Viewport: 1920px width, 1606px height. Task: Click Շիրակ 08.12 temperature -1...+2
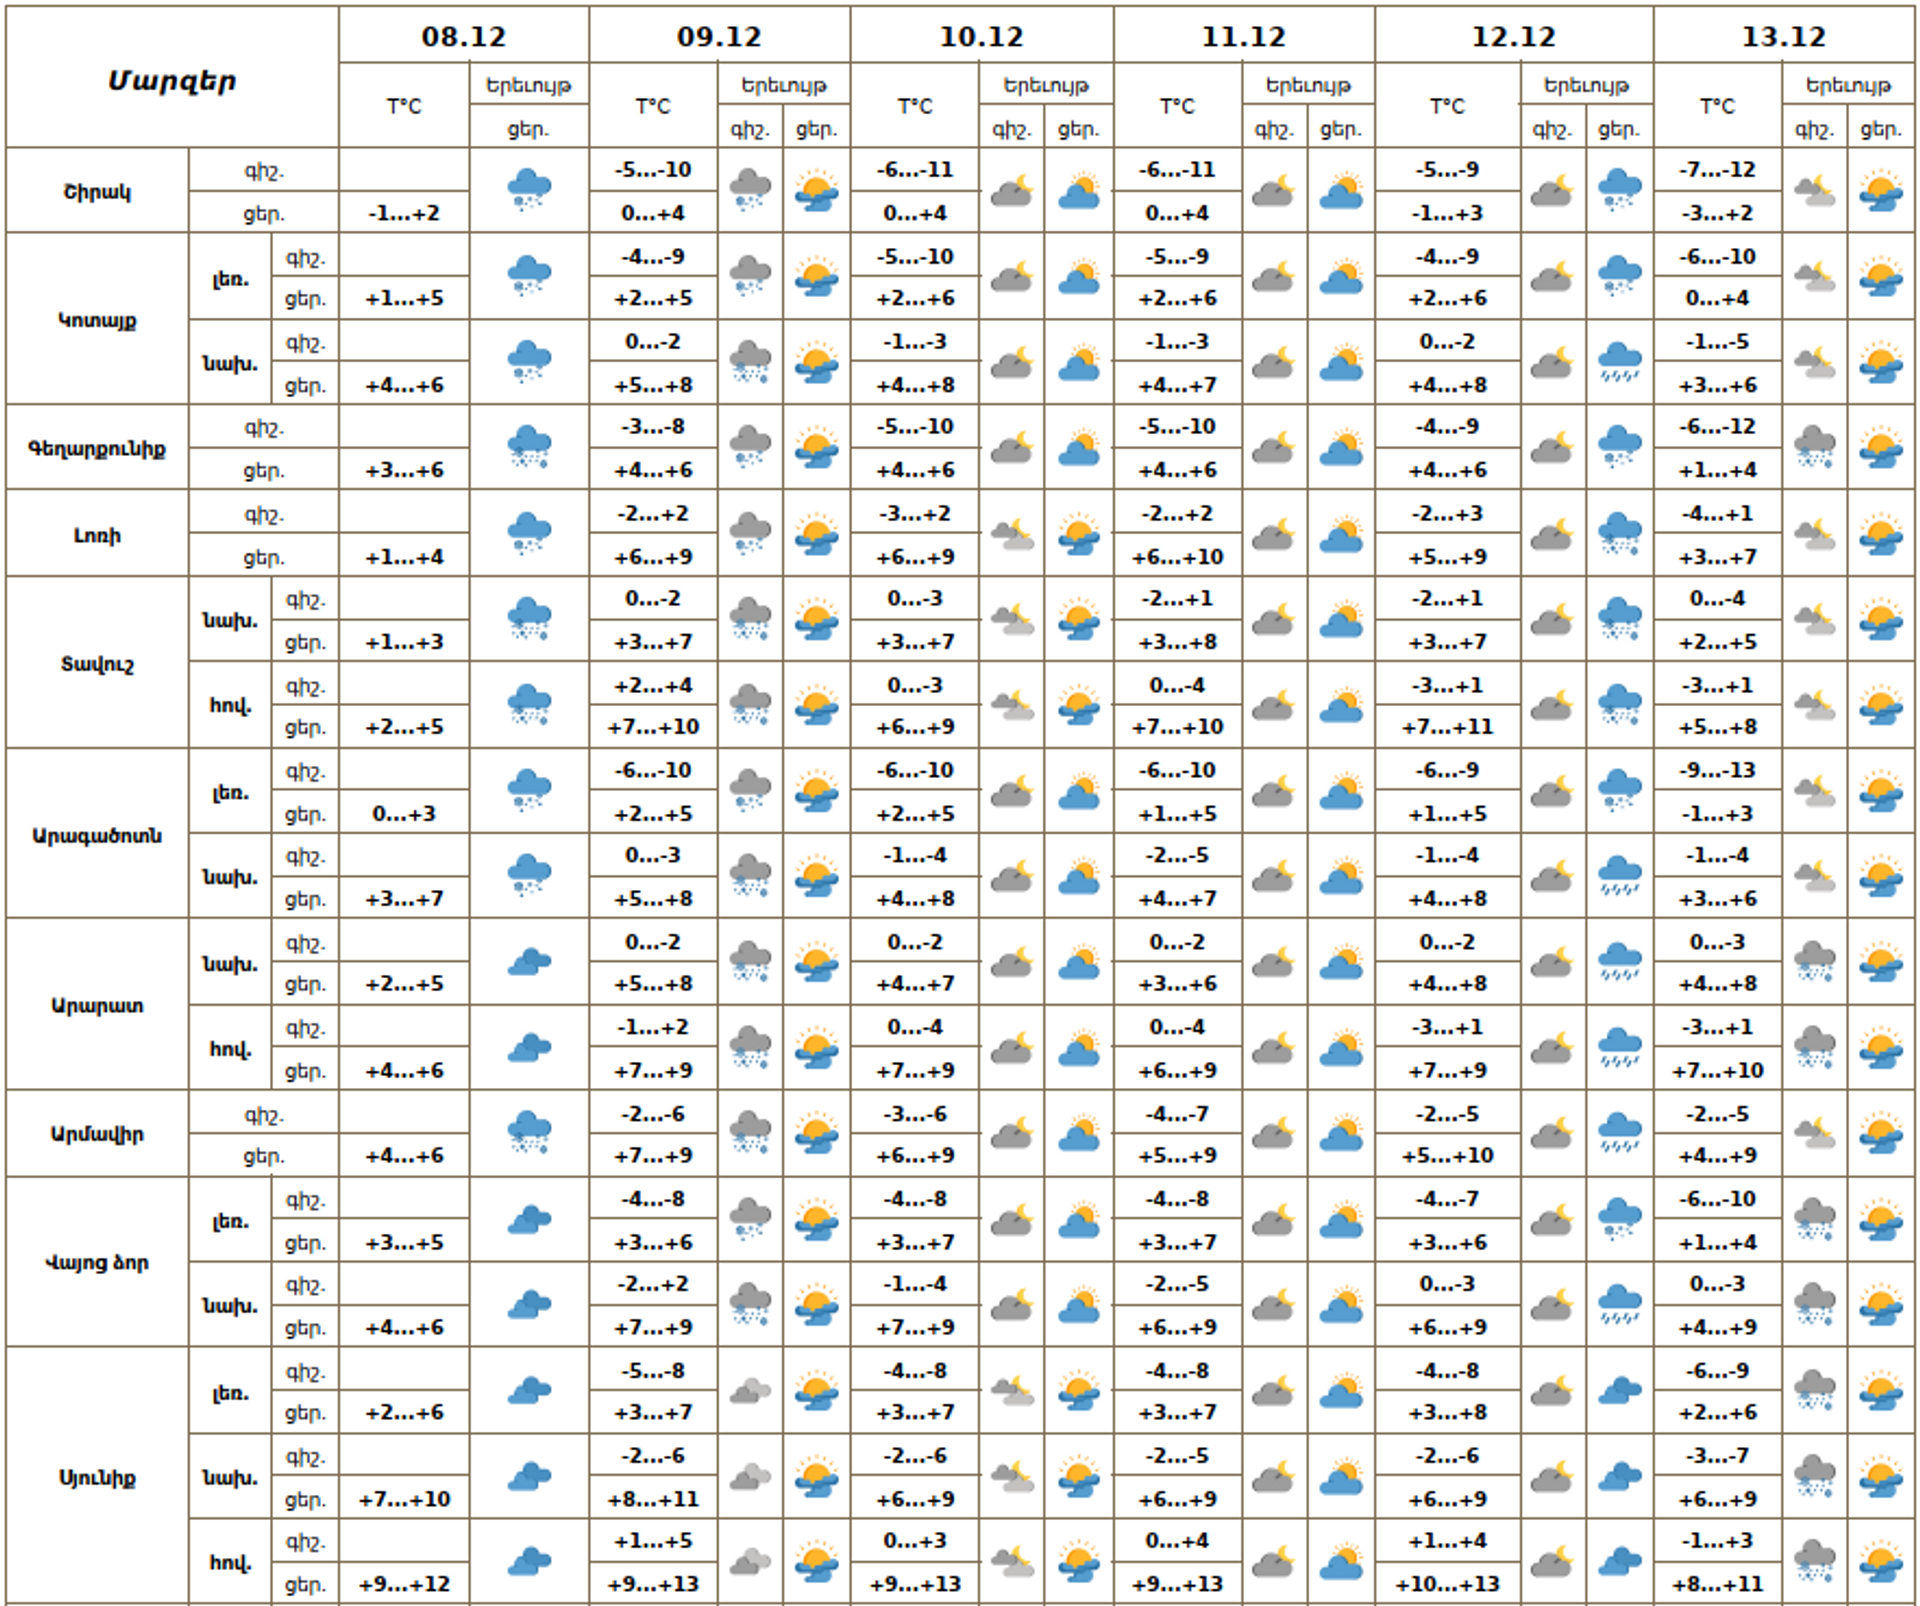pyautogui.click(x=404, y=213)
